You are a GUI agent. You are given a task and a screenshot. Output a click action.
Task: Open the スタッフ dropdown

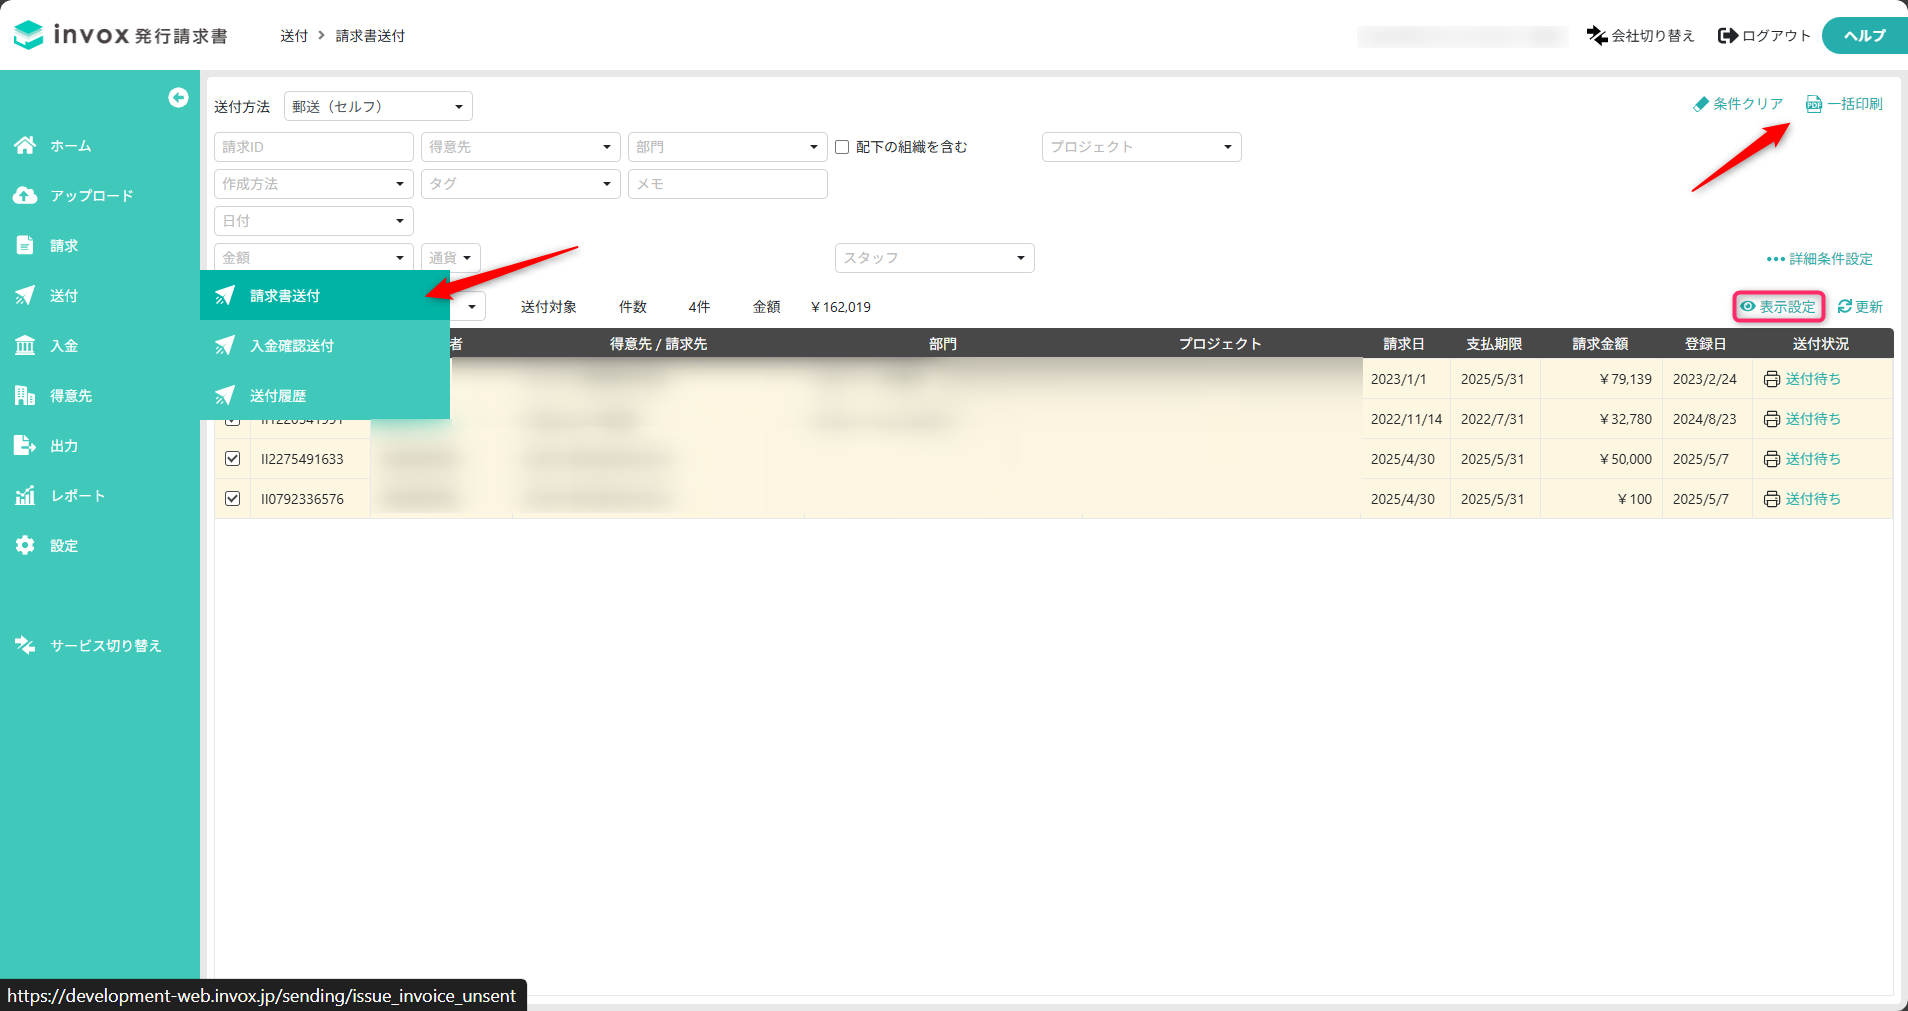934,258
